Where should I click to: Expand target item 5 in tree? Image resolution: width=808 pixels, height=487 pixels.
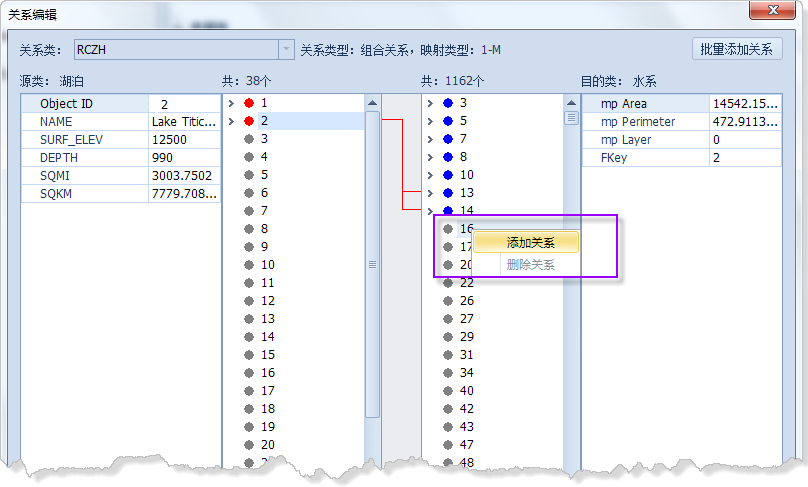pos(430,121)
